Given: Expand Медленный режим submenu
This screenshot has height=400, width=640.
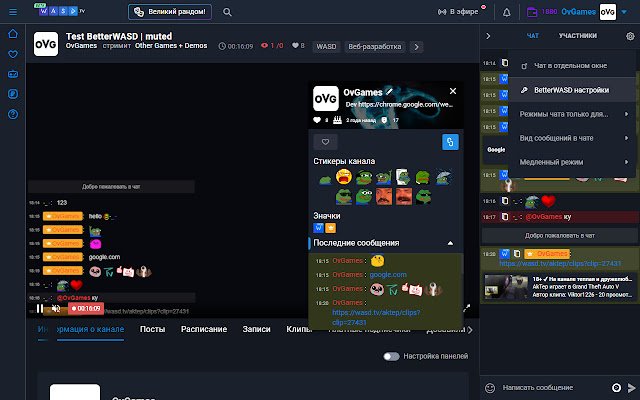Looking at the screenshot, I should 573,162.
